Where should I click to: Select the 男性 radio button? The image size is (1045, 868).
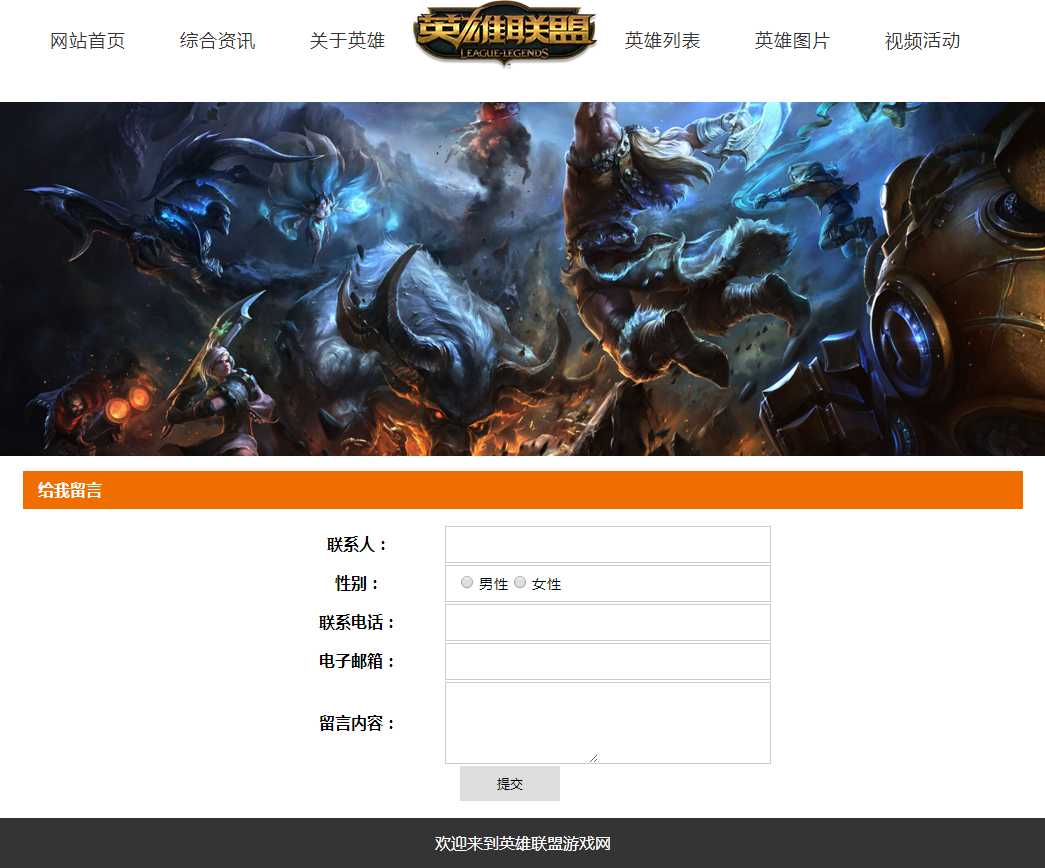(467, 583)
